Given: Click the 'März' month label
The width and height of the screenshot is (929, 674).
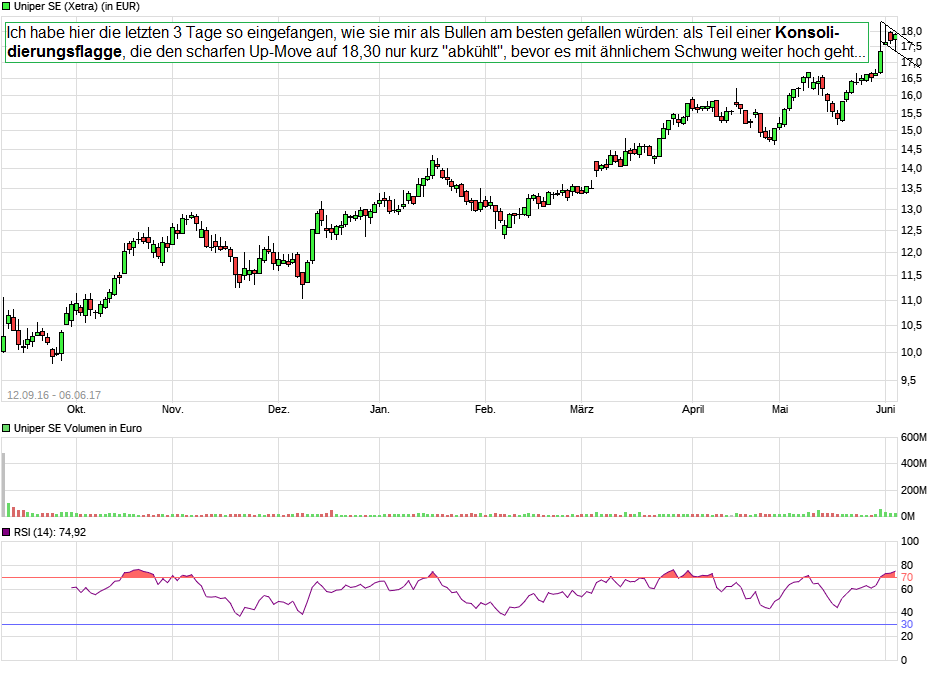Looking at the screenshot, I should 581,409.
